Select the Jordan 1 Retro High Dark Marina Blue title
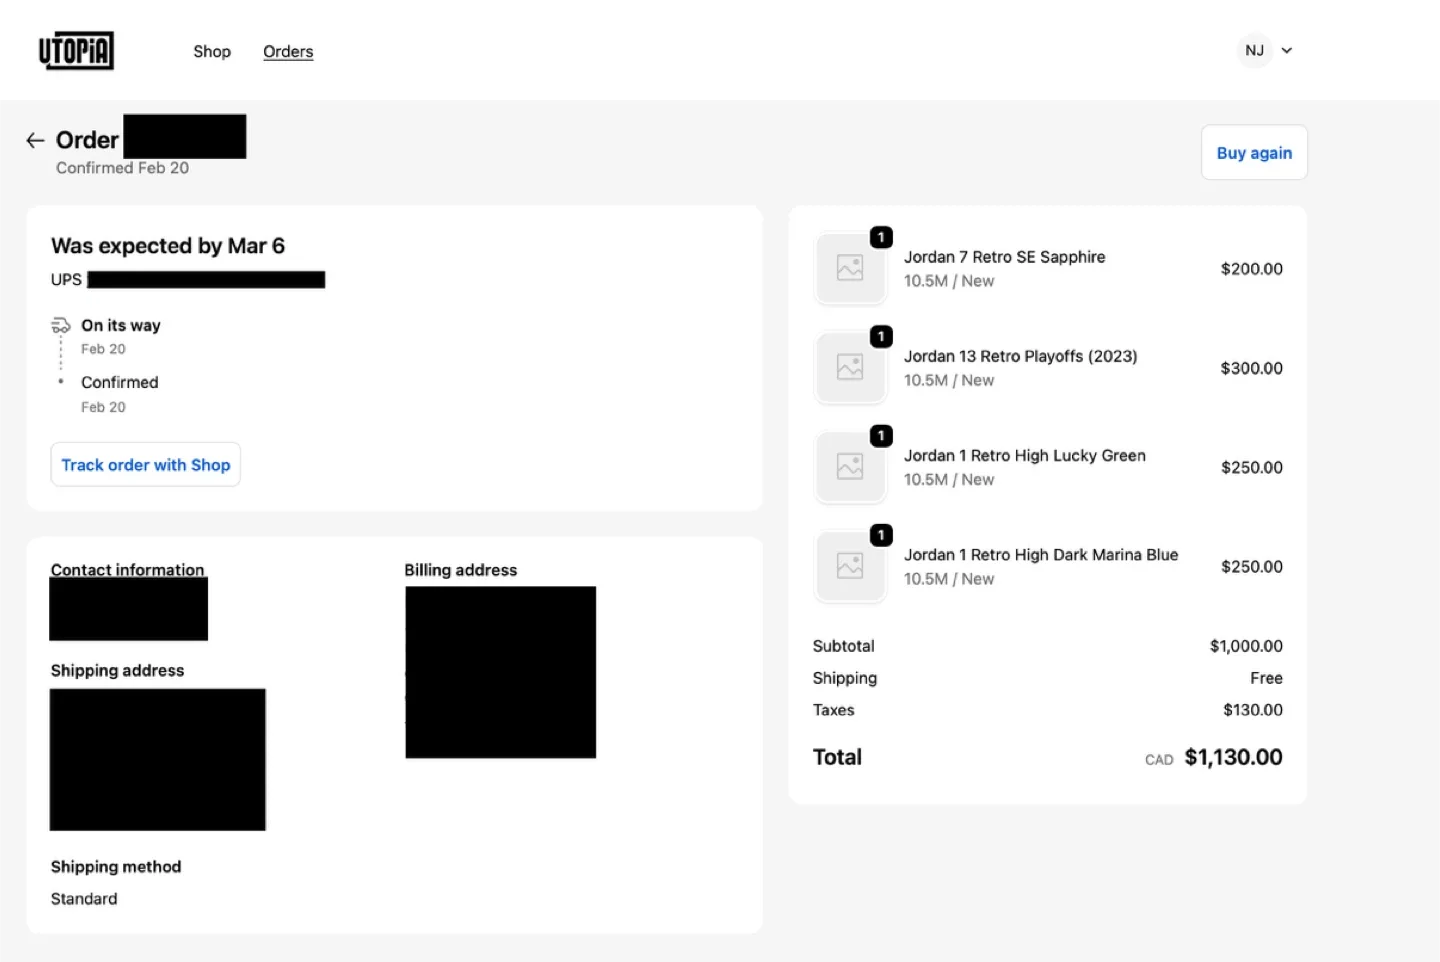The height and width of the screenshot is (962, 1440). point(1041,554)
